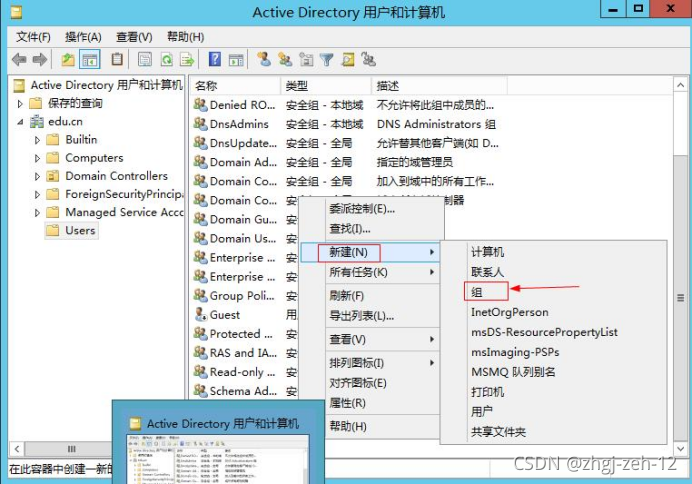Click the taskbar preview thumbnail of Active Directory
This screenshot has width=692, height=484.
[218, 459]
